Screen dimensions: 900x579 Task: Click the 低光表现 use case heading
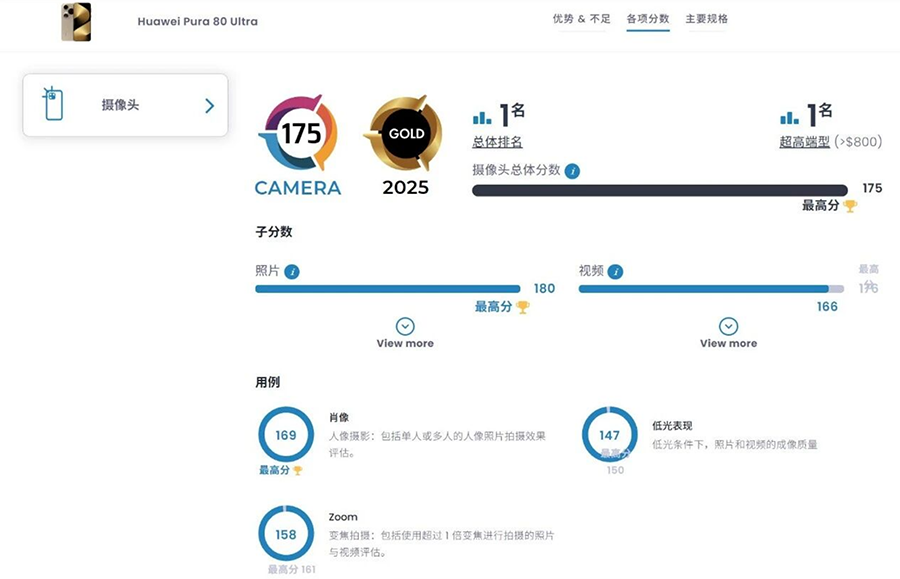(672, 426)
